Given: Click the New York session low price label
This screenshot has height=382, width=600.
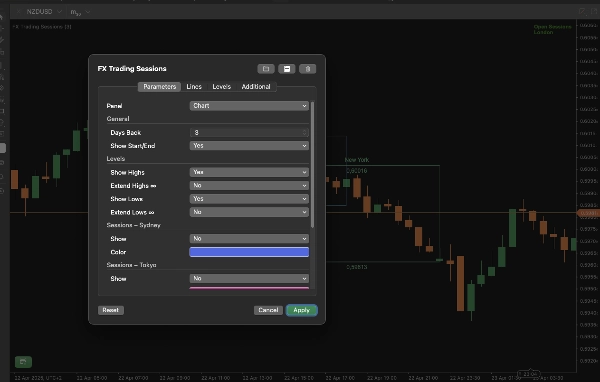Looking at the screenshot, I should click(357, 267).
